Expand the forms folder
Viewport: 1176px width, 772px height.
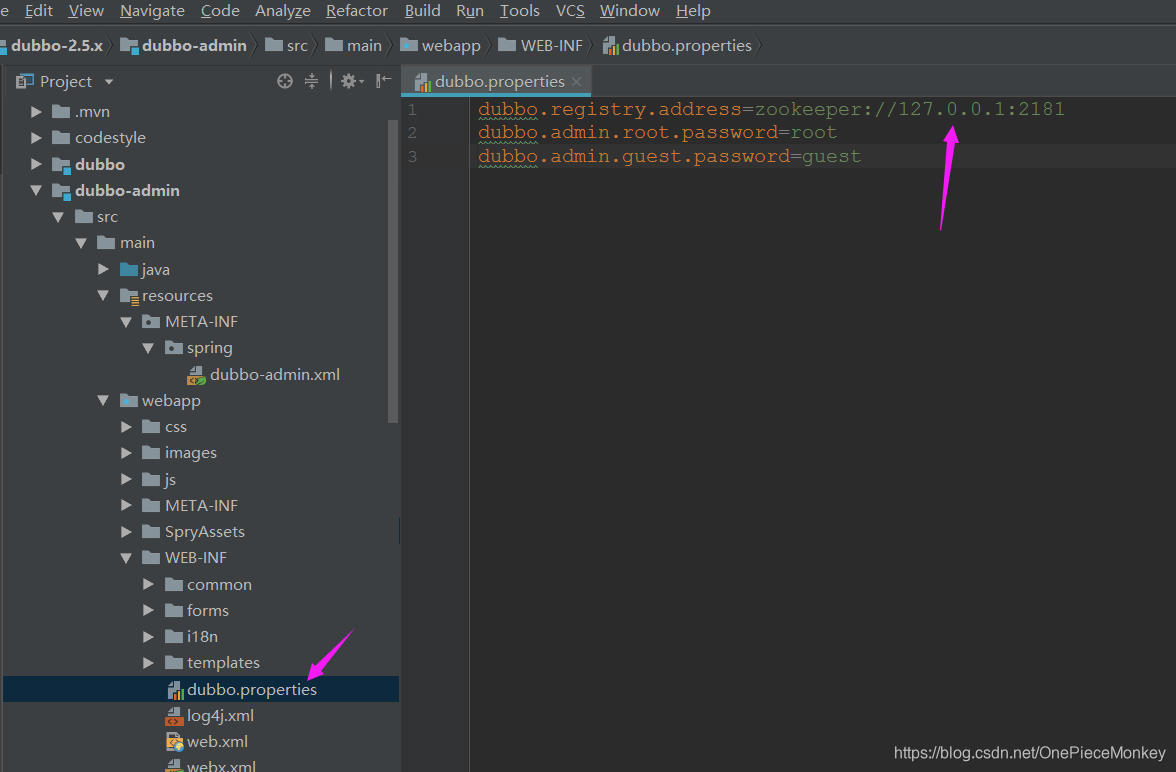tap(148, 610)
